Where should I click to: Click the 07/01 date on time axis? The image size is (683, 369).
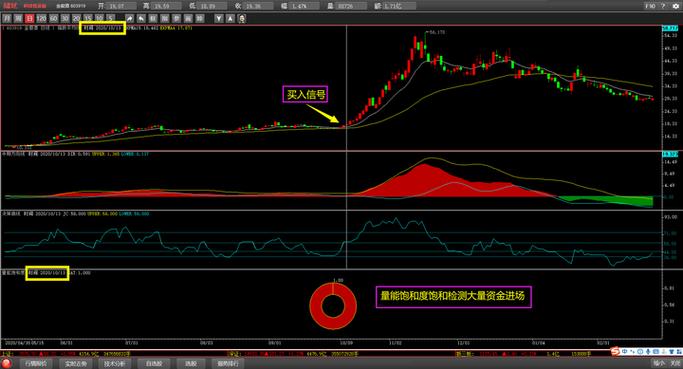click(132, 343)
